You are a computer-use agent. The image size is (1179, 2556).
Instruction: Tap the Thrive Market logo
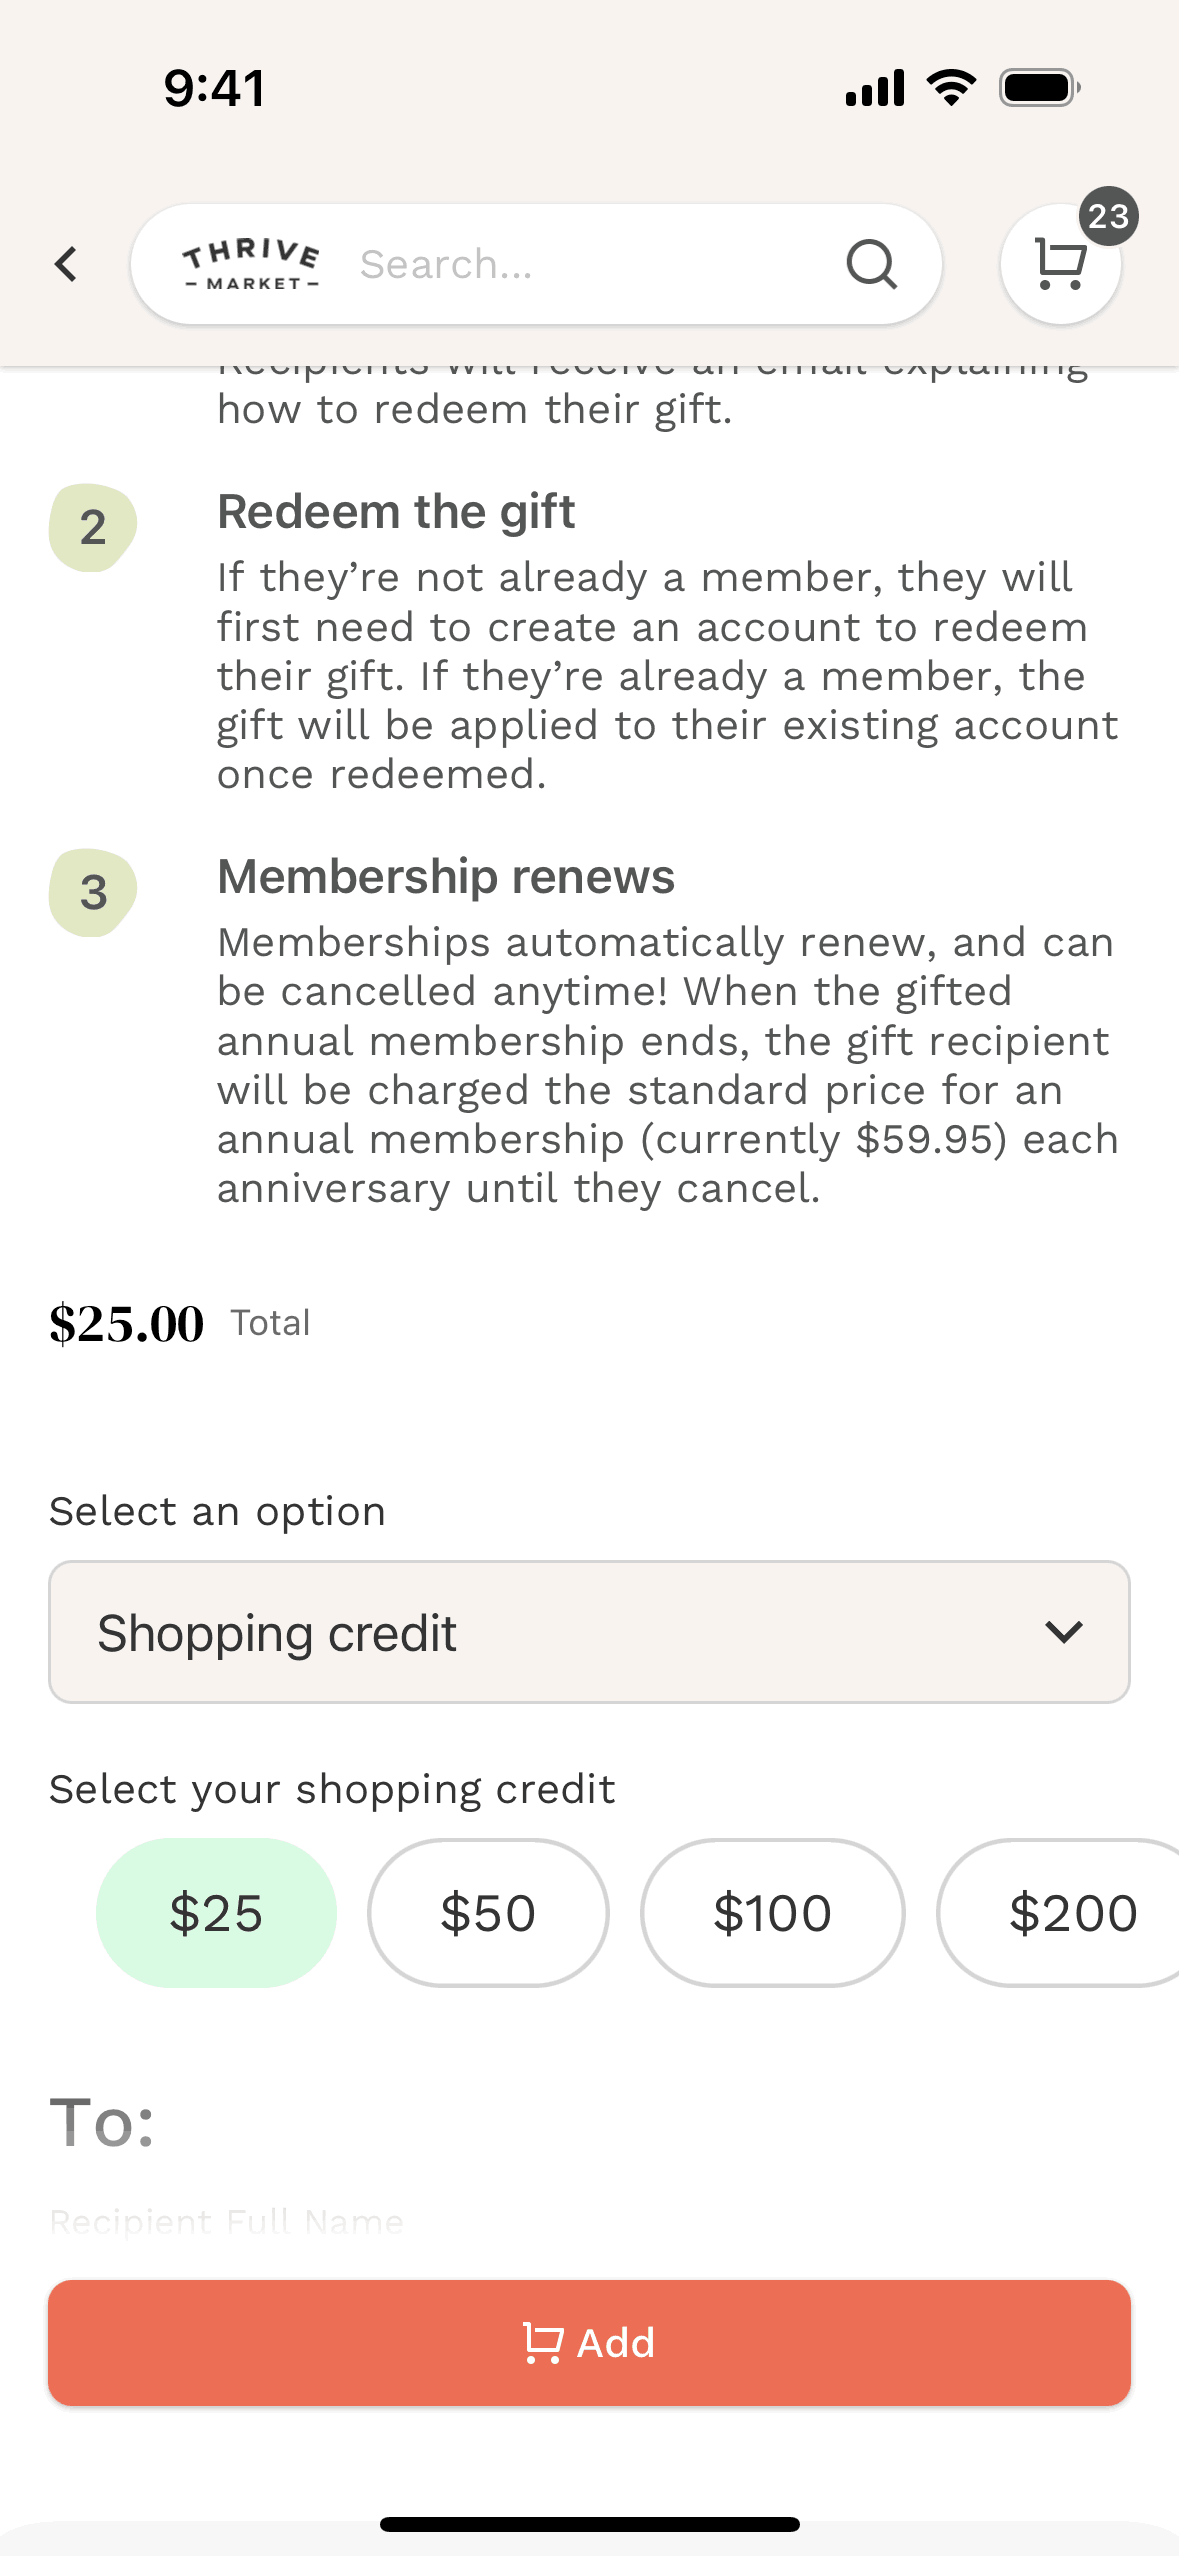251,265
